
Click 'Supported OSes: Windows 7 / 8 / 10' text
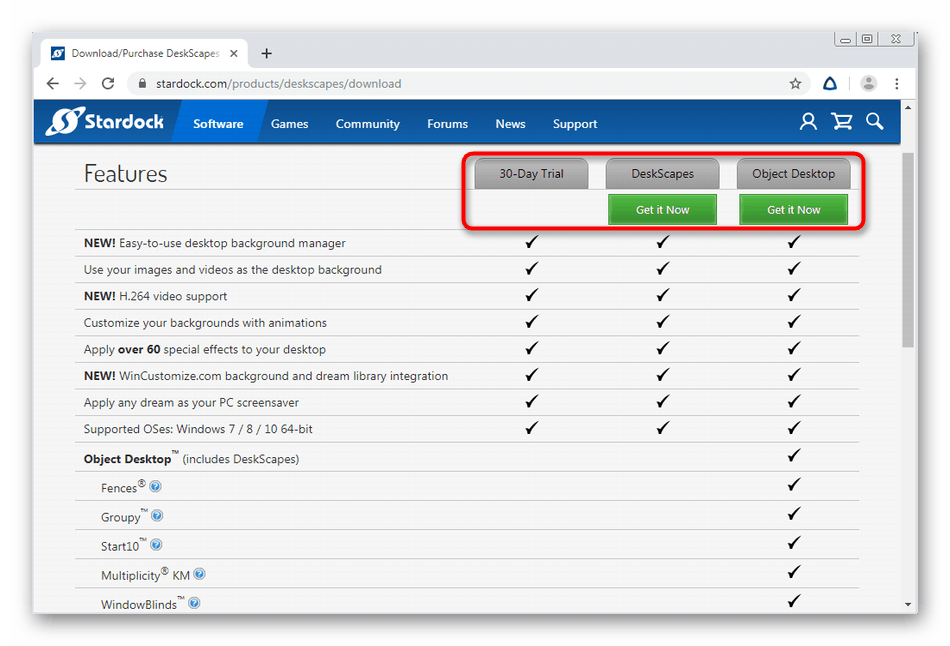coord(198,429)
